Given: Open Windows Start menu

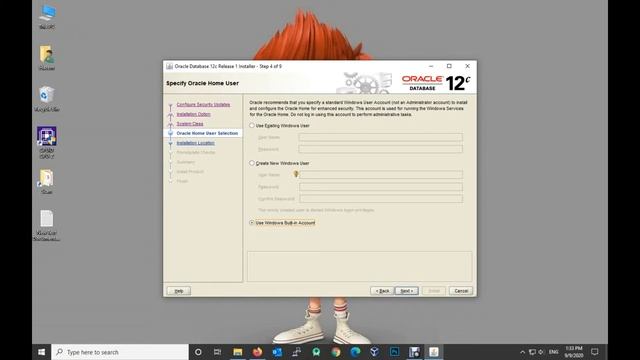Looking at the screenshot, I should pyautogui.click(x=42, y=352).
